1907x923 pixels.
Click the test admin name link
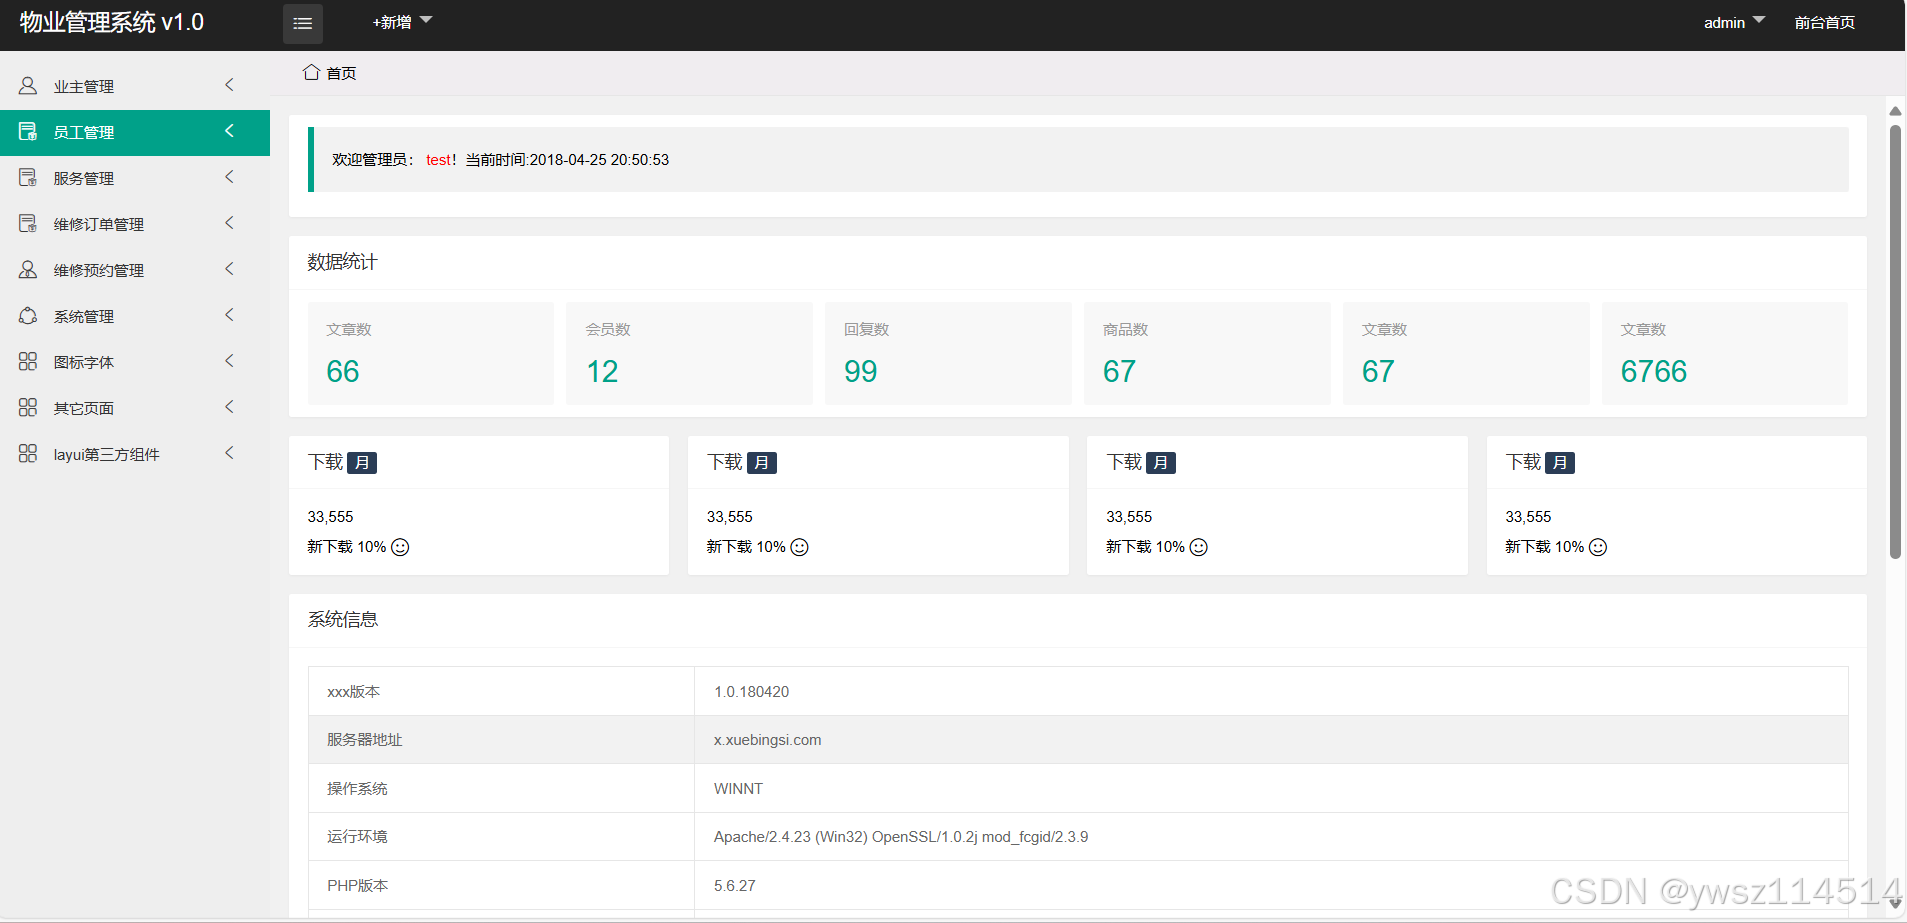(x=438, y=160)
